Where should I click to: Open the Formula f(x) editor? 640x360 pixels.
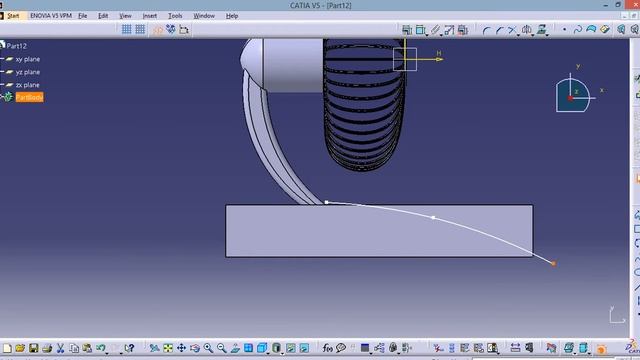(327, 348)
